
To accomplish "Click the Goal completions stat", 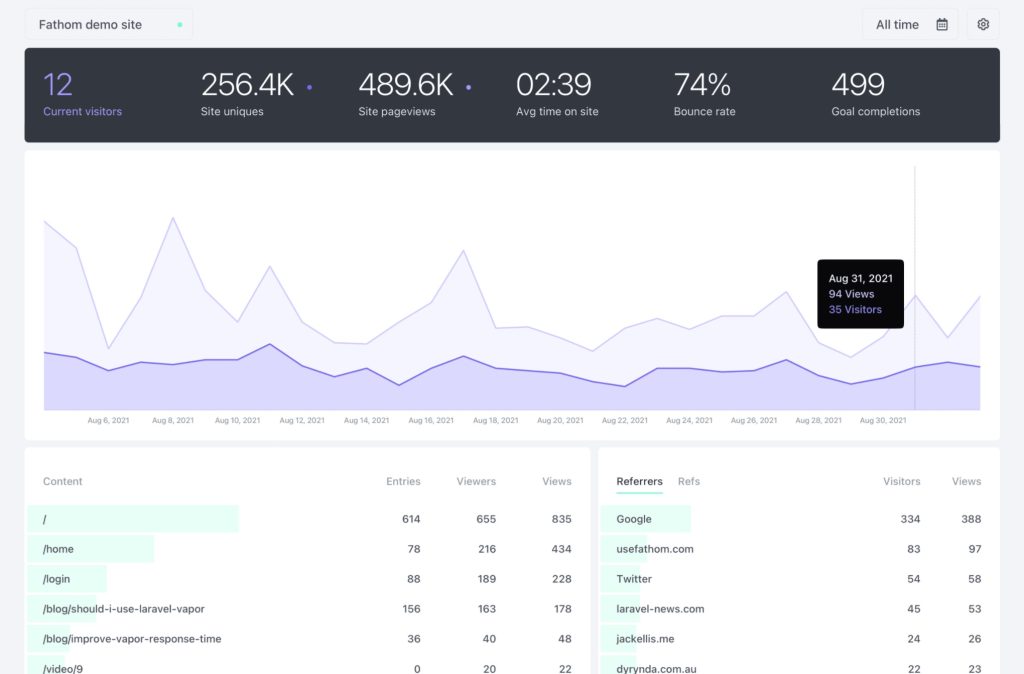I will pyautogui.click(x=875, y=95).
